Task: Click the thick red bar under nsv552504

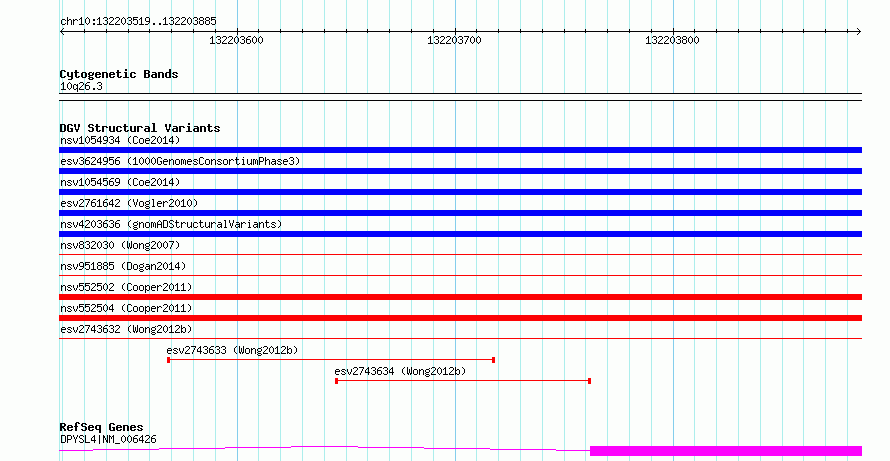Action: click(x=460, y=318)
